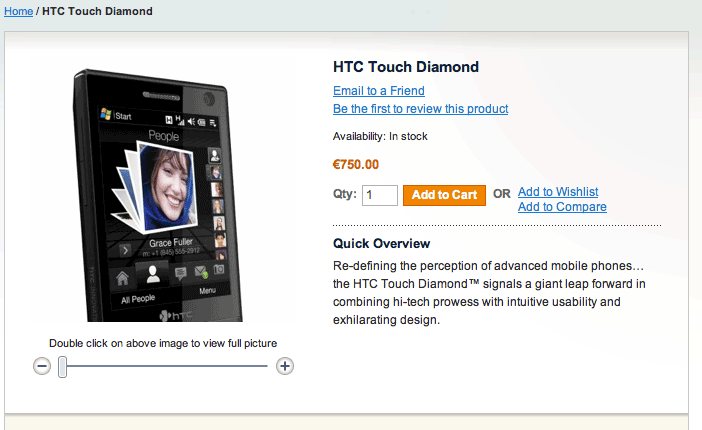The width and height of the screenshot is (702, 430).
Task: Click the person contact icon on phone screen
Action: pos(153,274)
